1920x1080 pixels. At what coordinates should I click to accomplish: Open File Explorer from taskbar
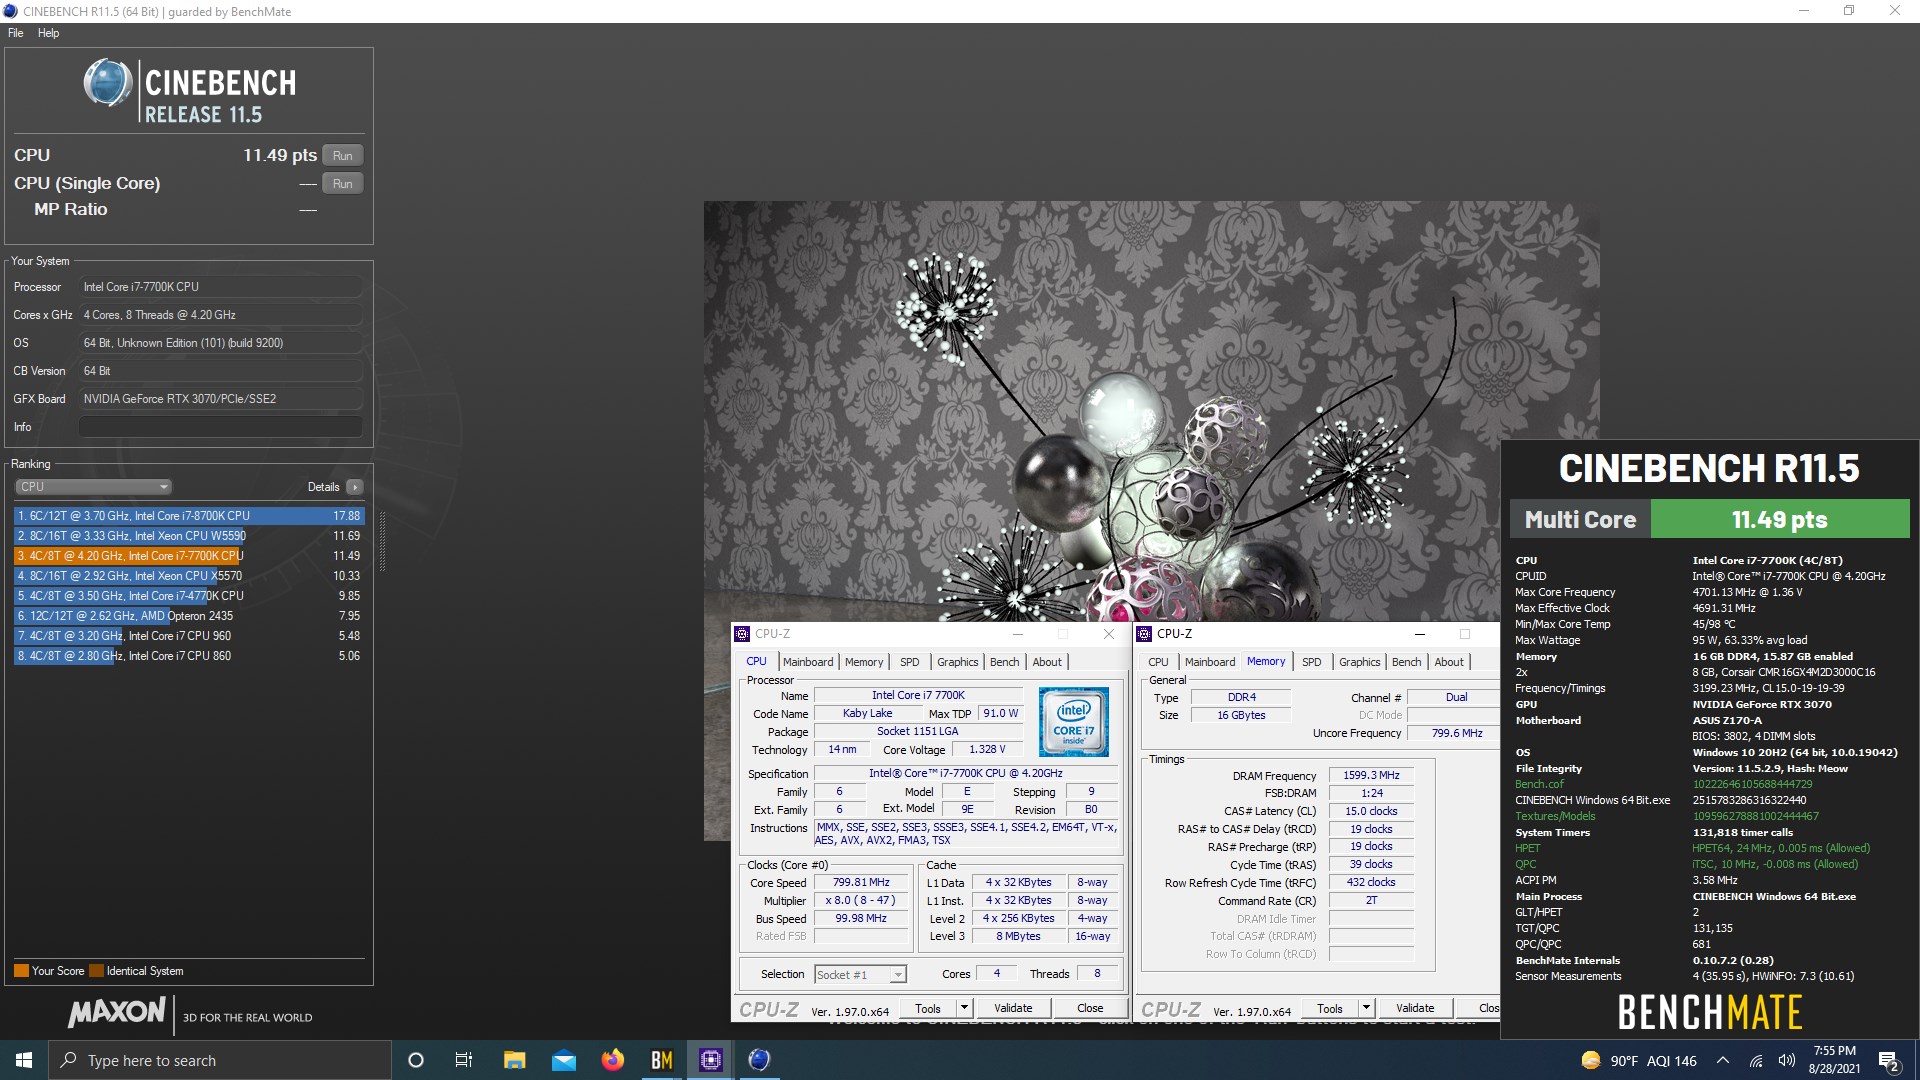(514, 1060)
